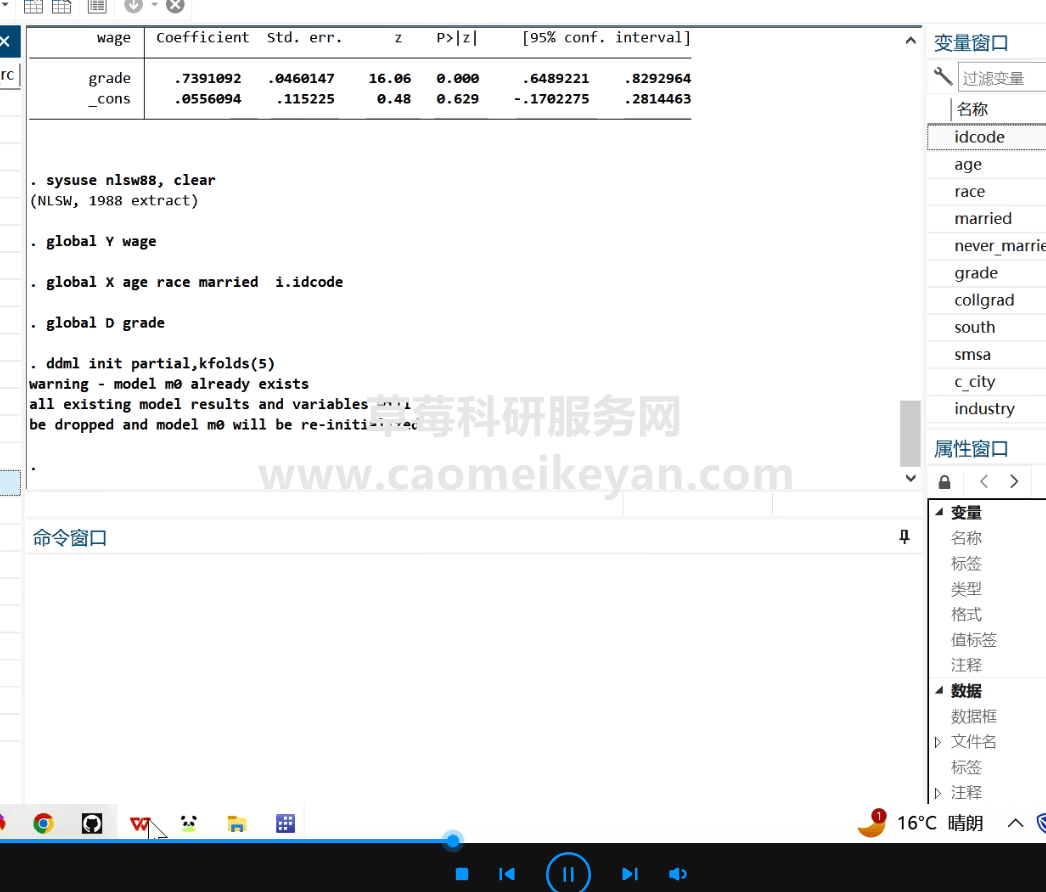Select the never_married variable
Screen dimensions: 1046x892
pyautogui.click(x=987, y=246)
